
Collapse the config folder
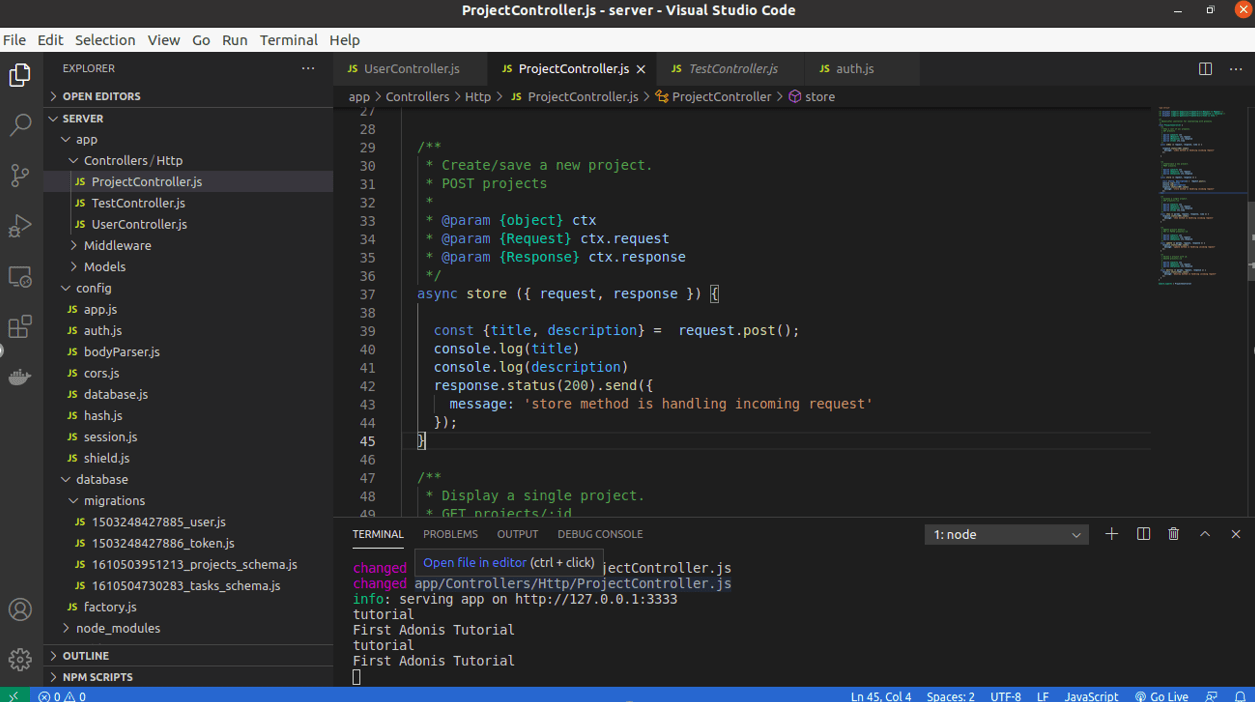188,288
